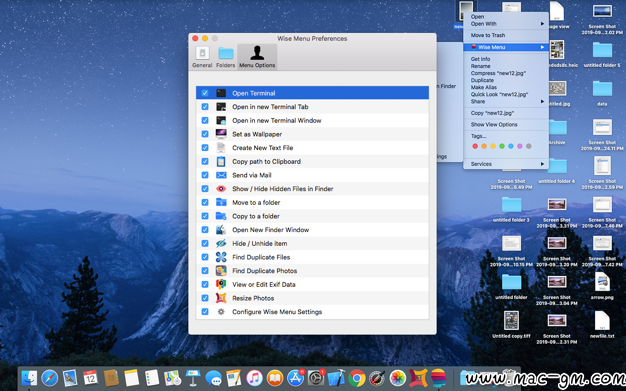This screenshot has height=391, width=626.
Task: Select Duplicate in the context menu
Action: [x=482, y=80]
